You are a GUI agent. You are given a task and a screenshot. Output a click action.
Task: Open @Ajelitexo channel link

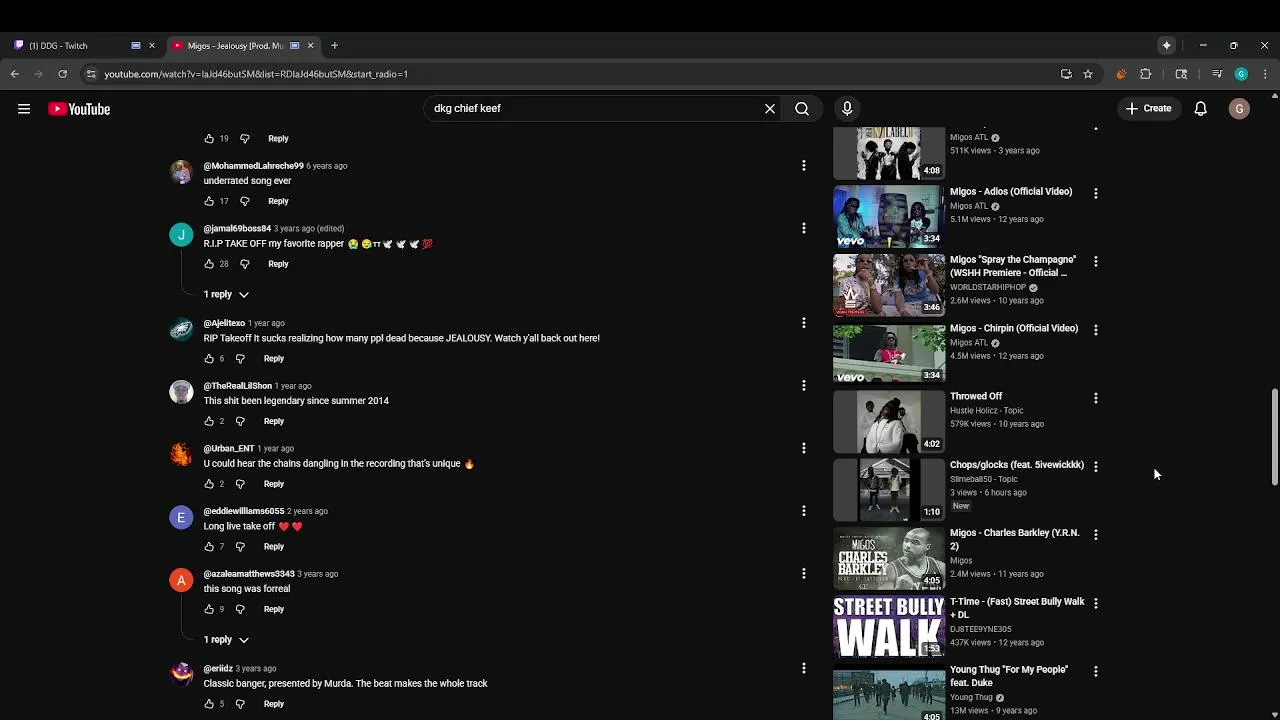coord(224,323)
